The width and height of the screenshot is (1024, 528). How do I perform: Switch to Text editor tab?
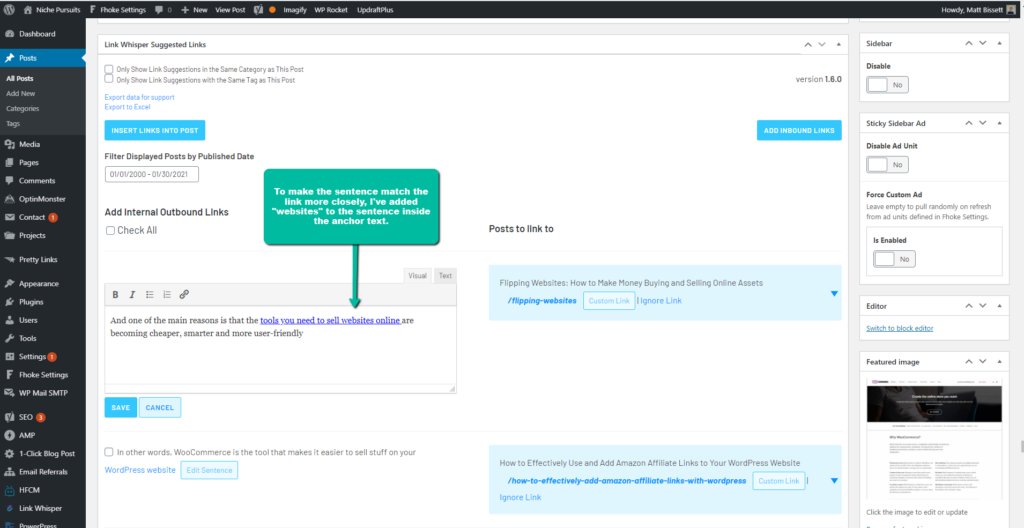pyautogui.click(x=445, y=276)
